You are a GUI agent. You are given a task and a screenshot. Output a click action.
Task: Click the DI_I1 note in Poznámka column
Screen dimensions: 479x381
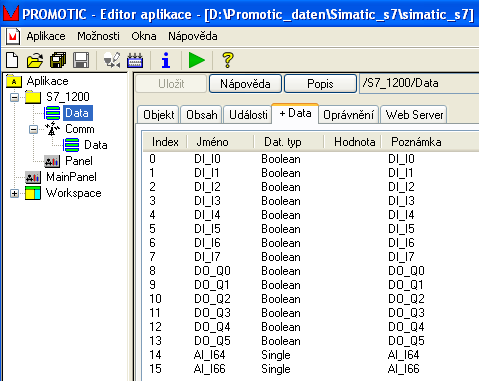click(401, 173)
